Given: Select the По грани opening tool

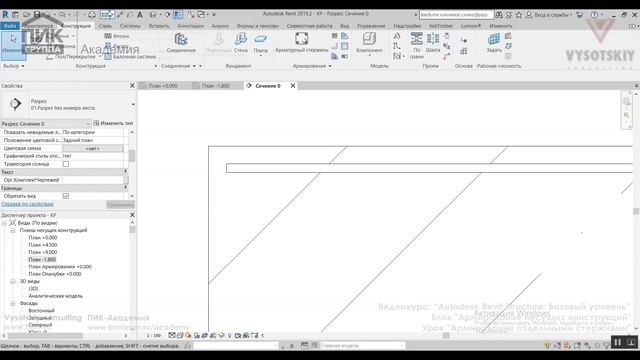Looking at the screenshot, I should [416, 46].
